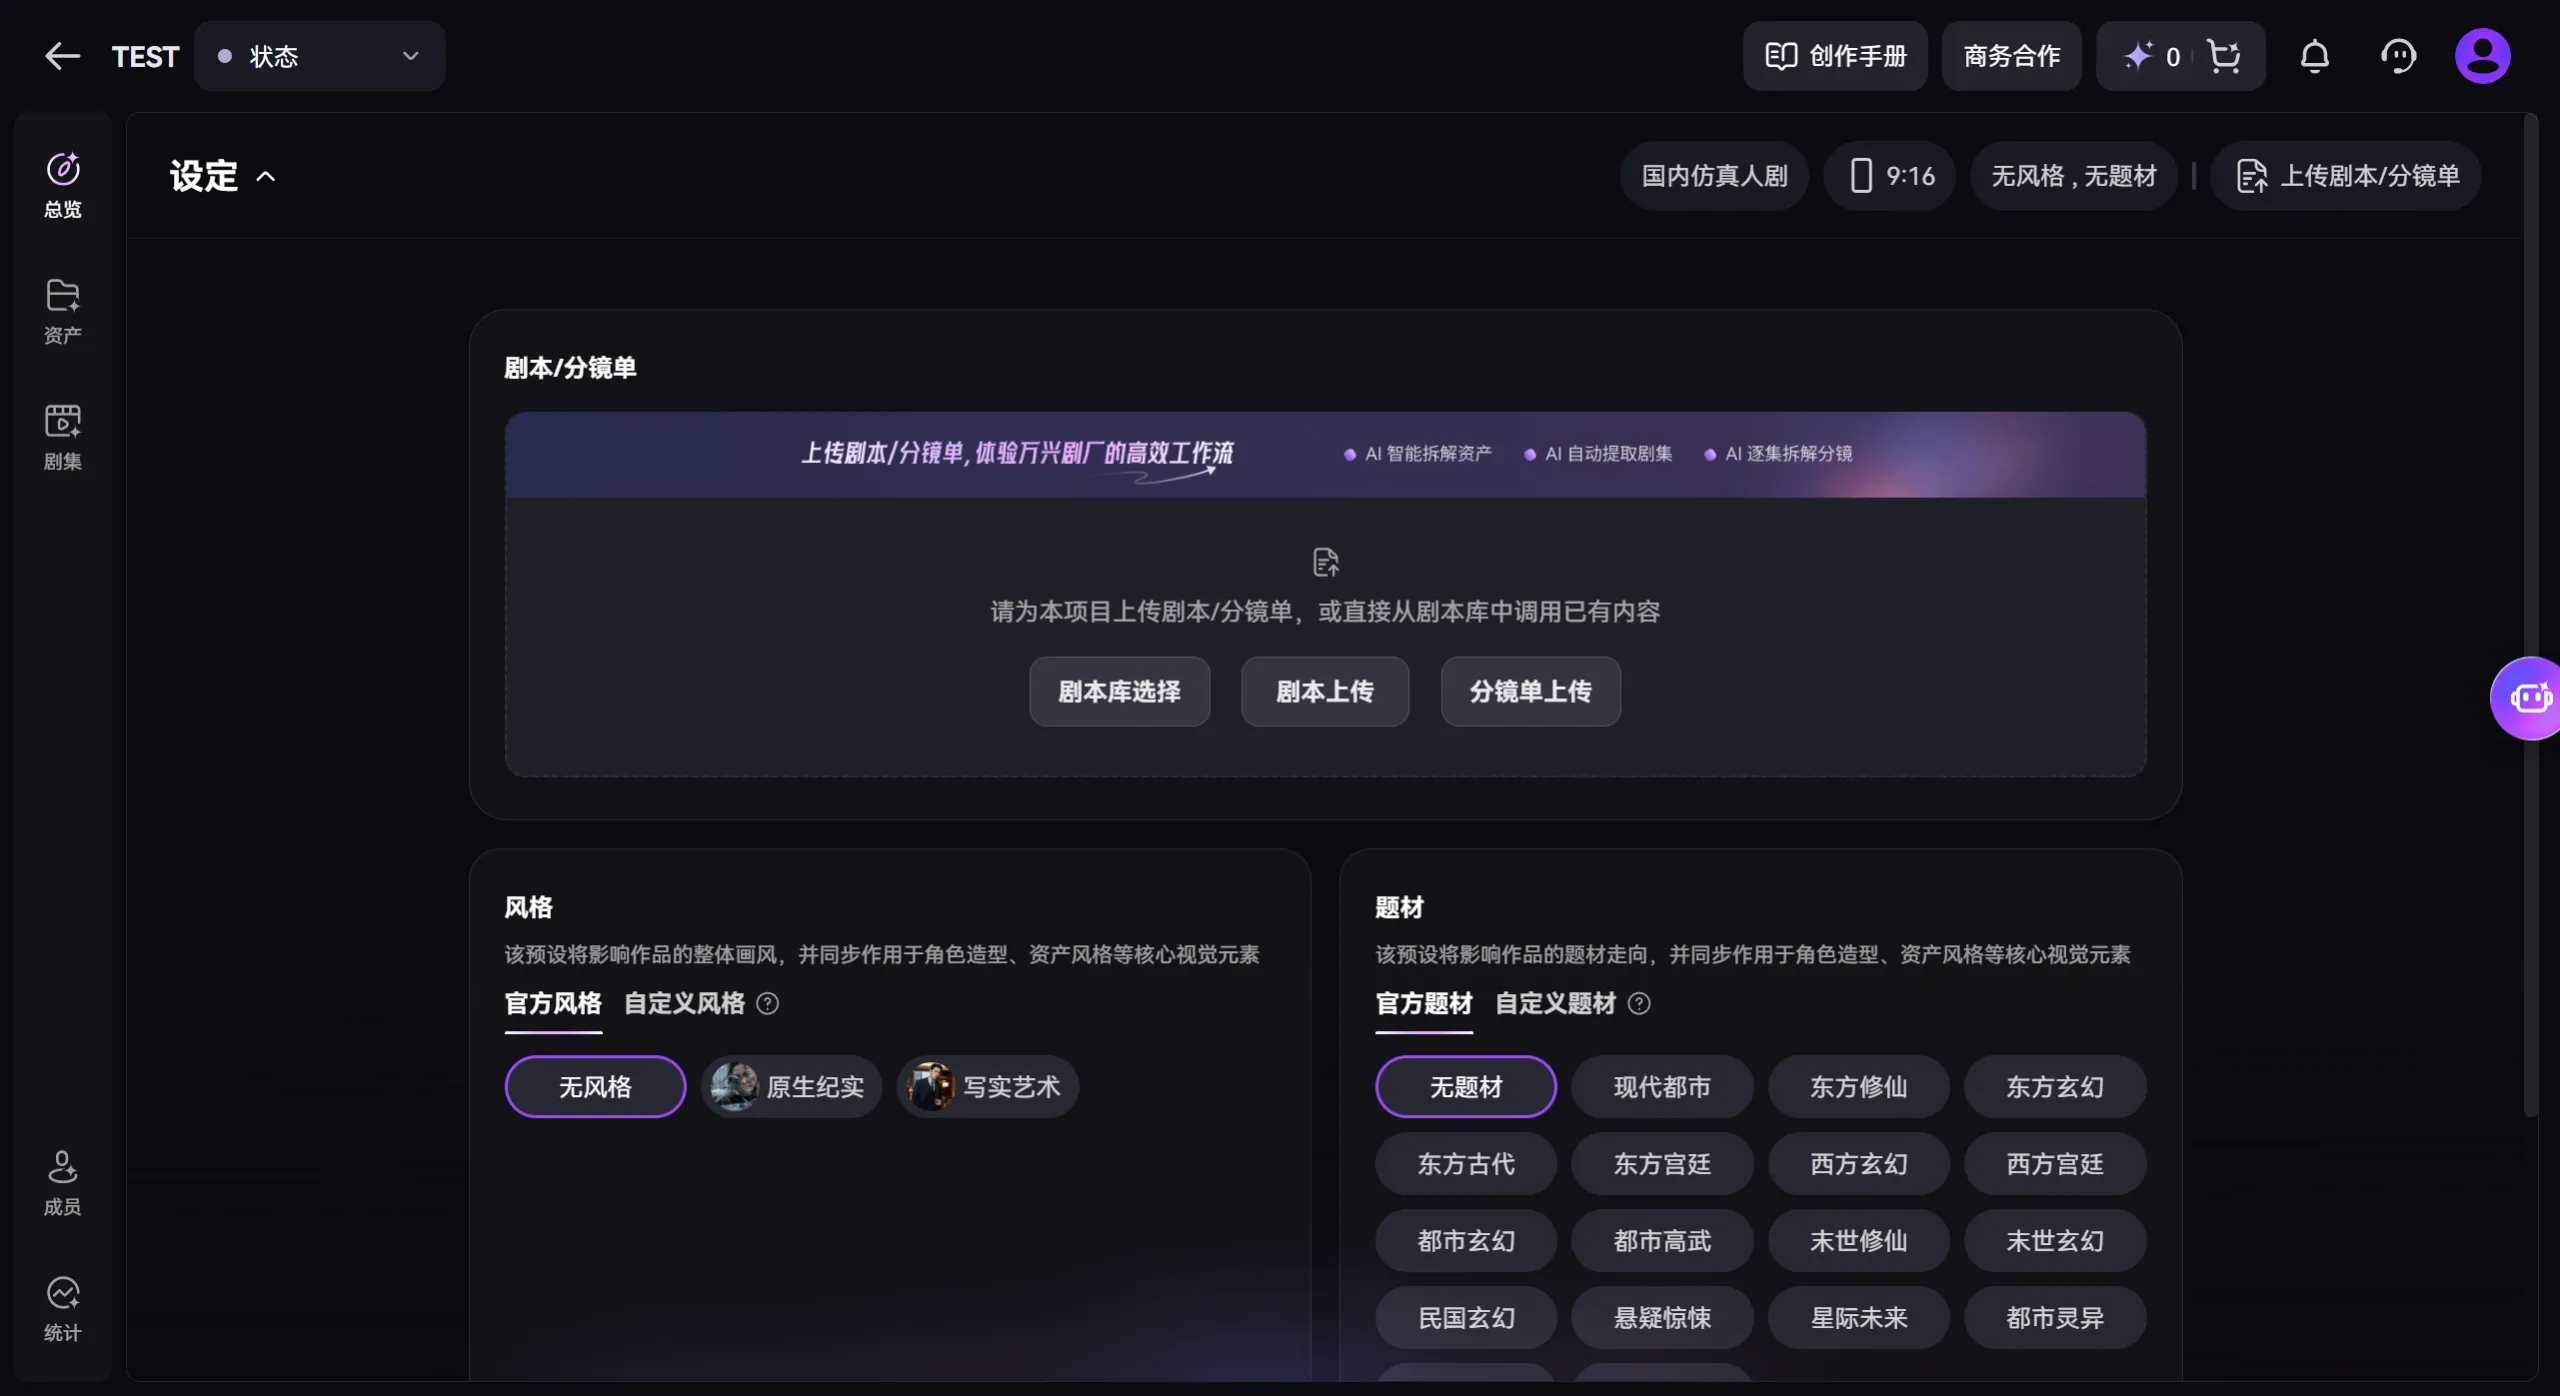Select the 东方玄幻 genre
Viewport: 2560px width, 1396px height.
tap(2055, 1087)
